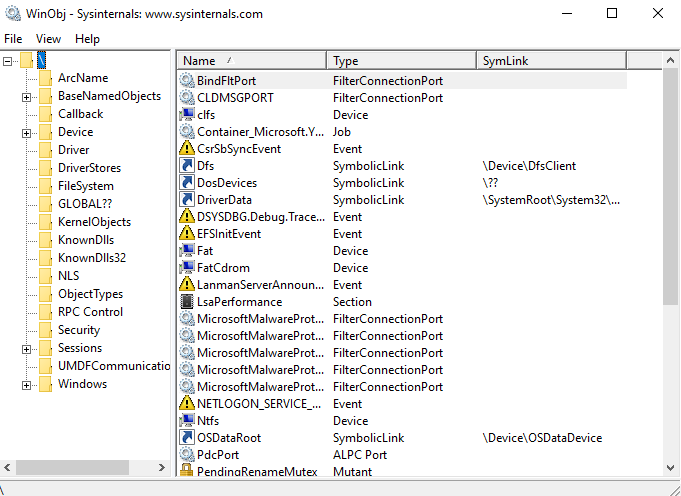Open the Help menu
Screen dimensions: 681x496
coord(87,39)
